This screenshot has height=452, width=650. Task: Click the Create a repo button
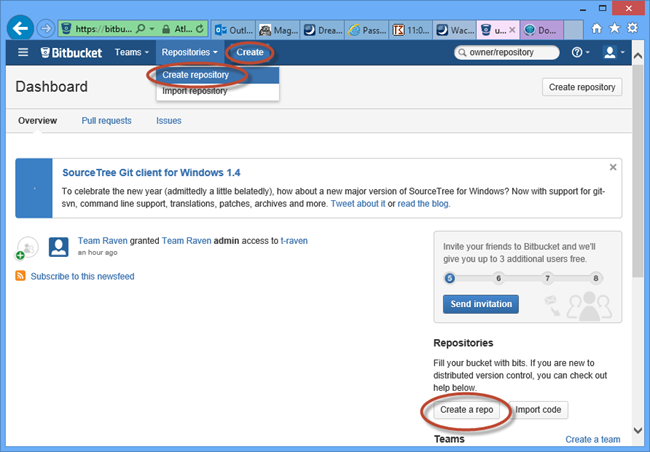468,410
